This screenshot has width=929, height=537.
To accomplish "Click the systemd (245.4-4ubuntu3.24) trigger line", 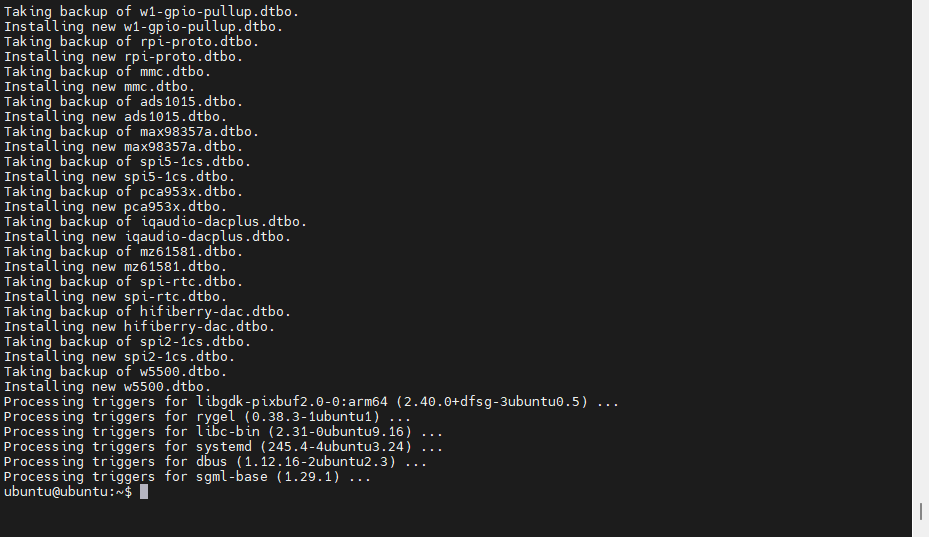I will pos(223,447).
